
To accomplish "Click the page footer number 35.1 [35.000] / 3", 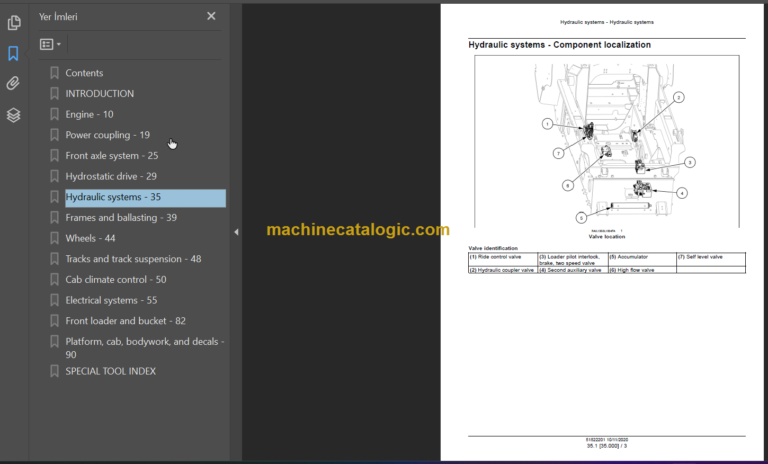I will 606,446.
